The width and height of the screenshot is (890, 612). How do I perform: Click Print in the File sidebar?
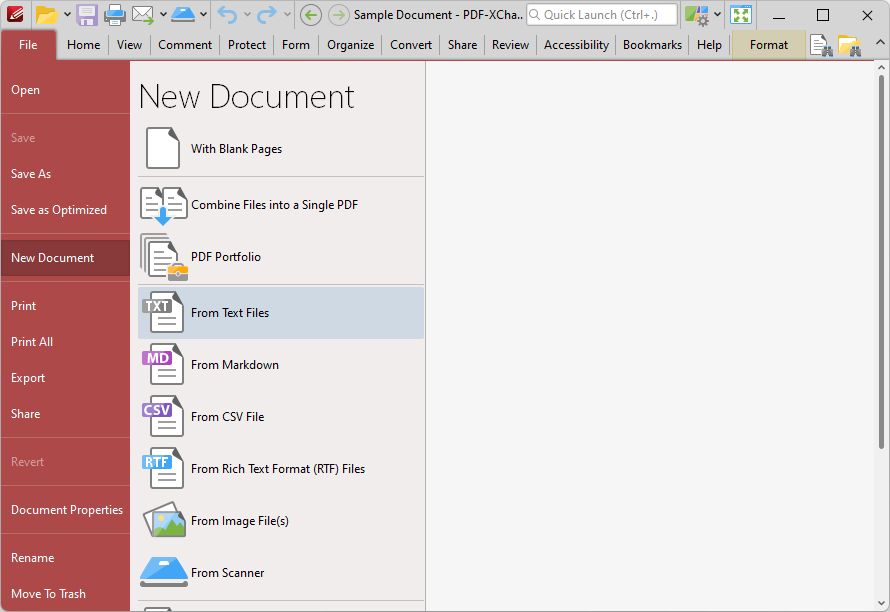(x=65, y=305)
